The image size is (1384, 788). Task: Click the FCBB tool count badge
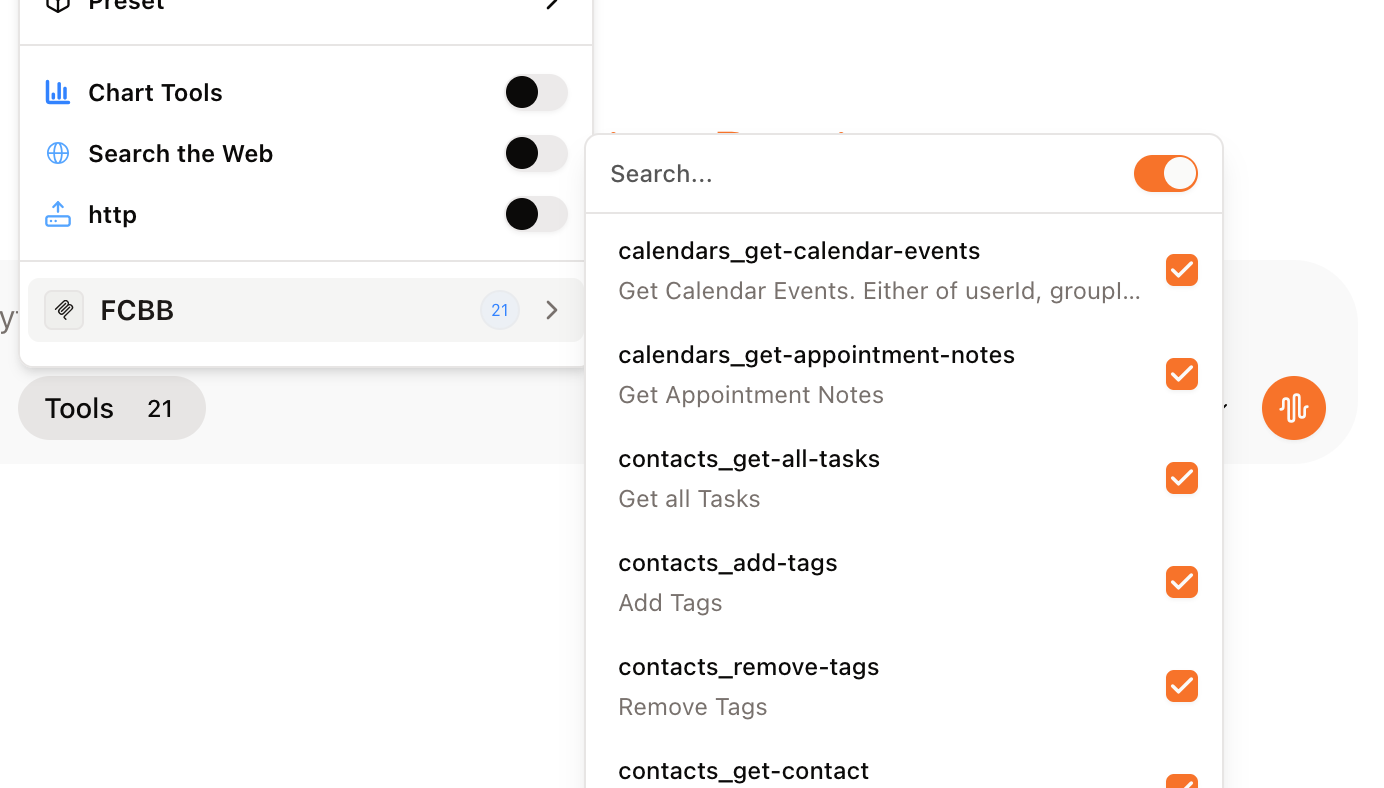tap(500, 310)
